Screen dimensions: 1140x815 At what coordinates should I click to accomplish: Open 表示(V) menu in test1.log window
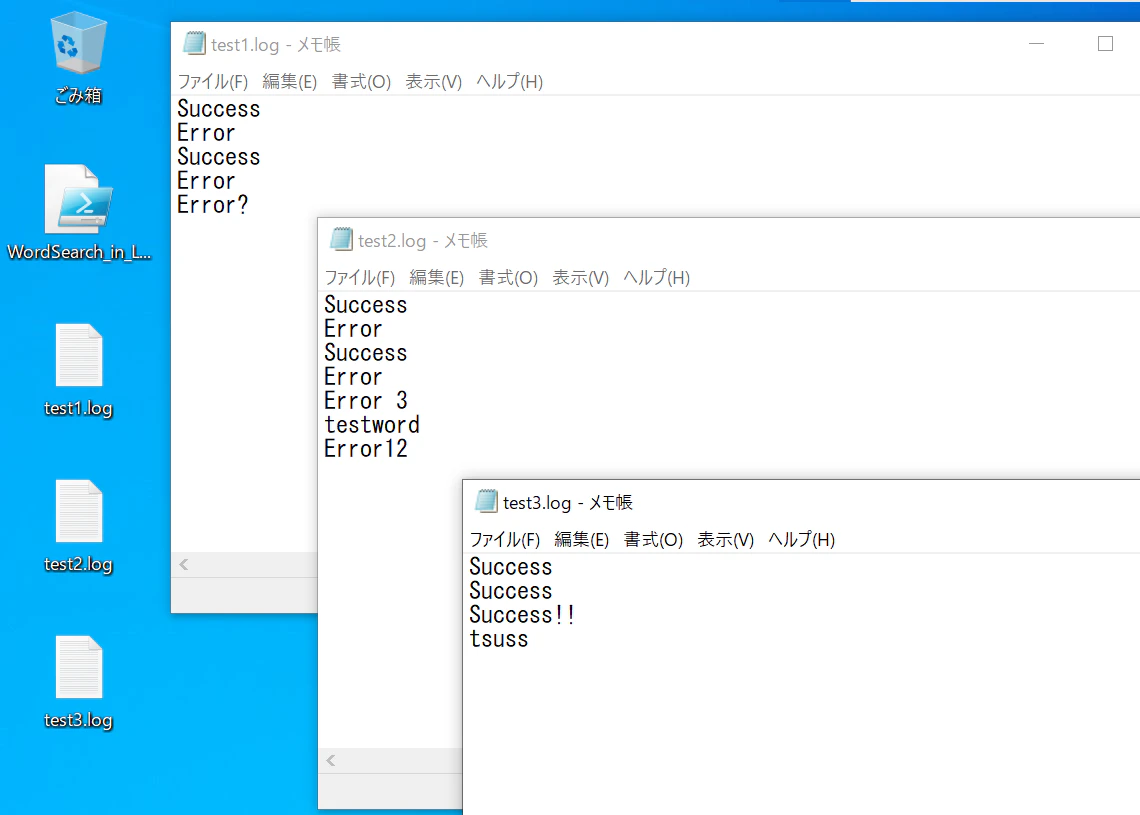433,81
